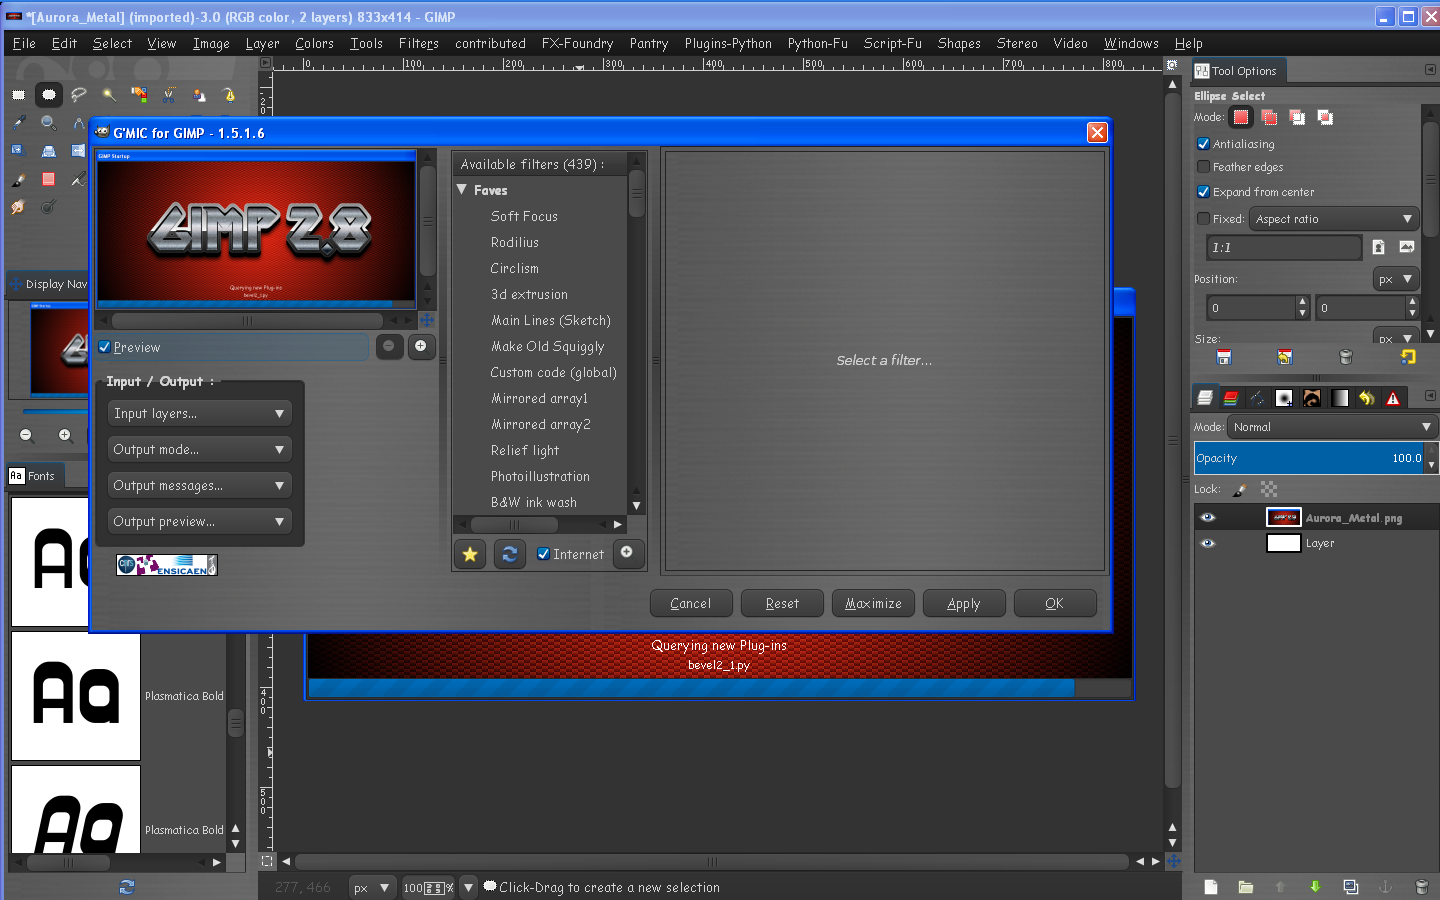Click the Reset button
The image size is (1440, 900).
click(x=782, y=603)
